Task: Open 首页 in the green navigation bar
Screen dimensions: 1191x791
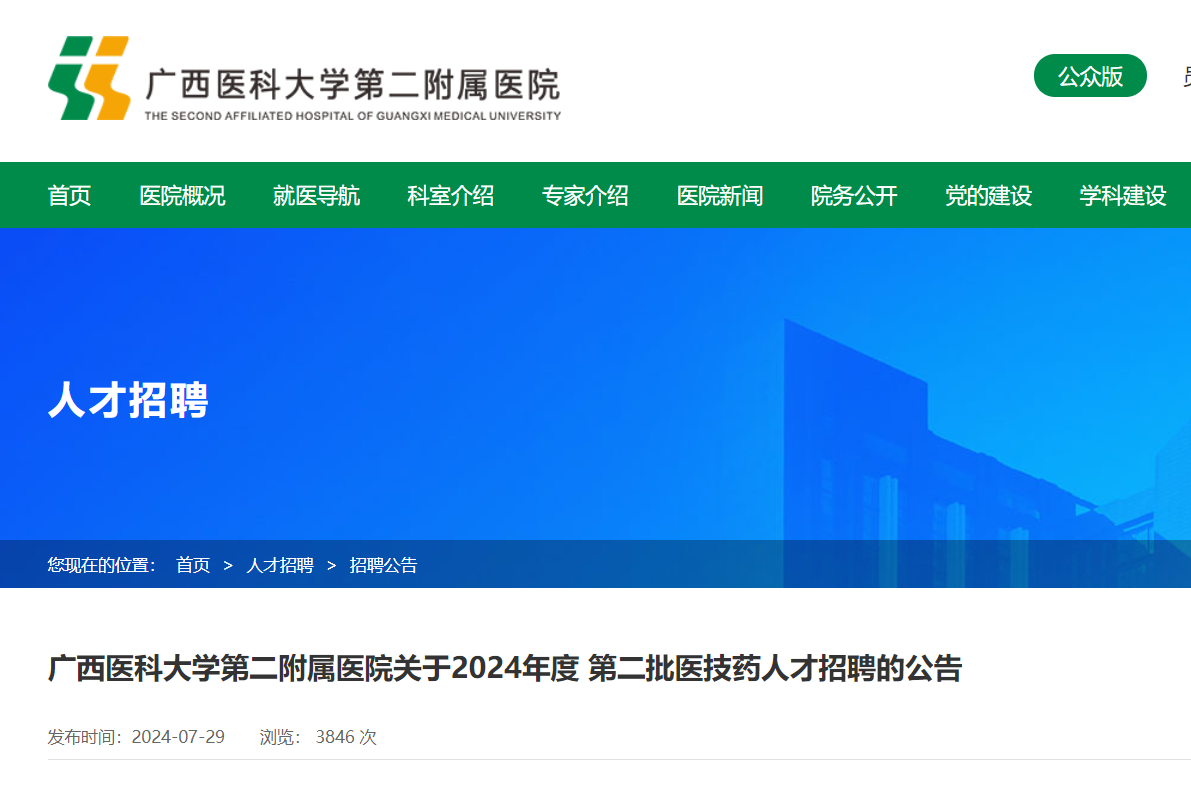Action: point(69,195)
